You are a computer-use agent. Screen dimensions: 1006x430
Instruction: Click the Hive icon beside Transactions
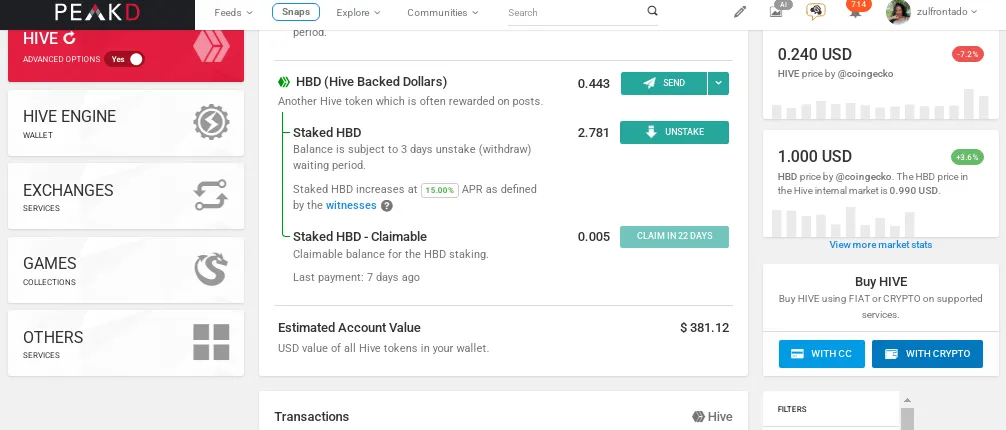698,417
